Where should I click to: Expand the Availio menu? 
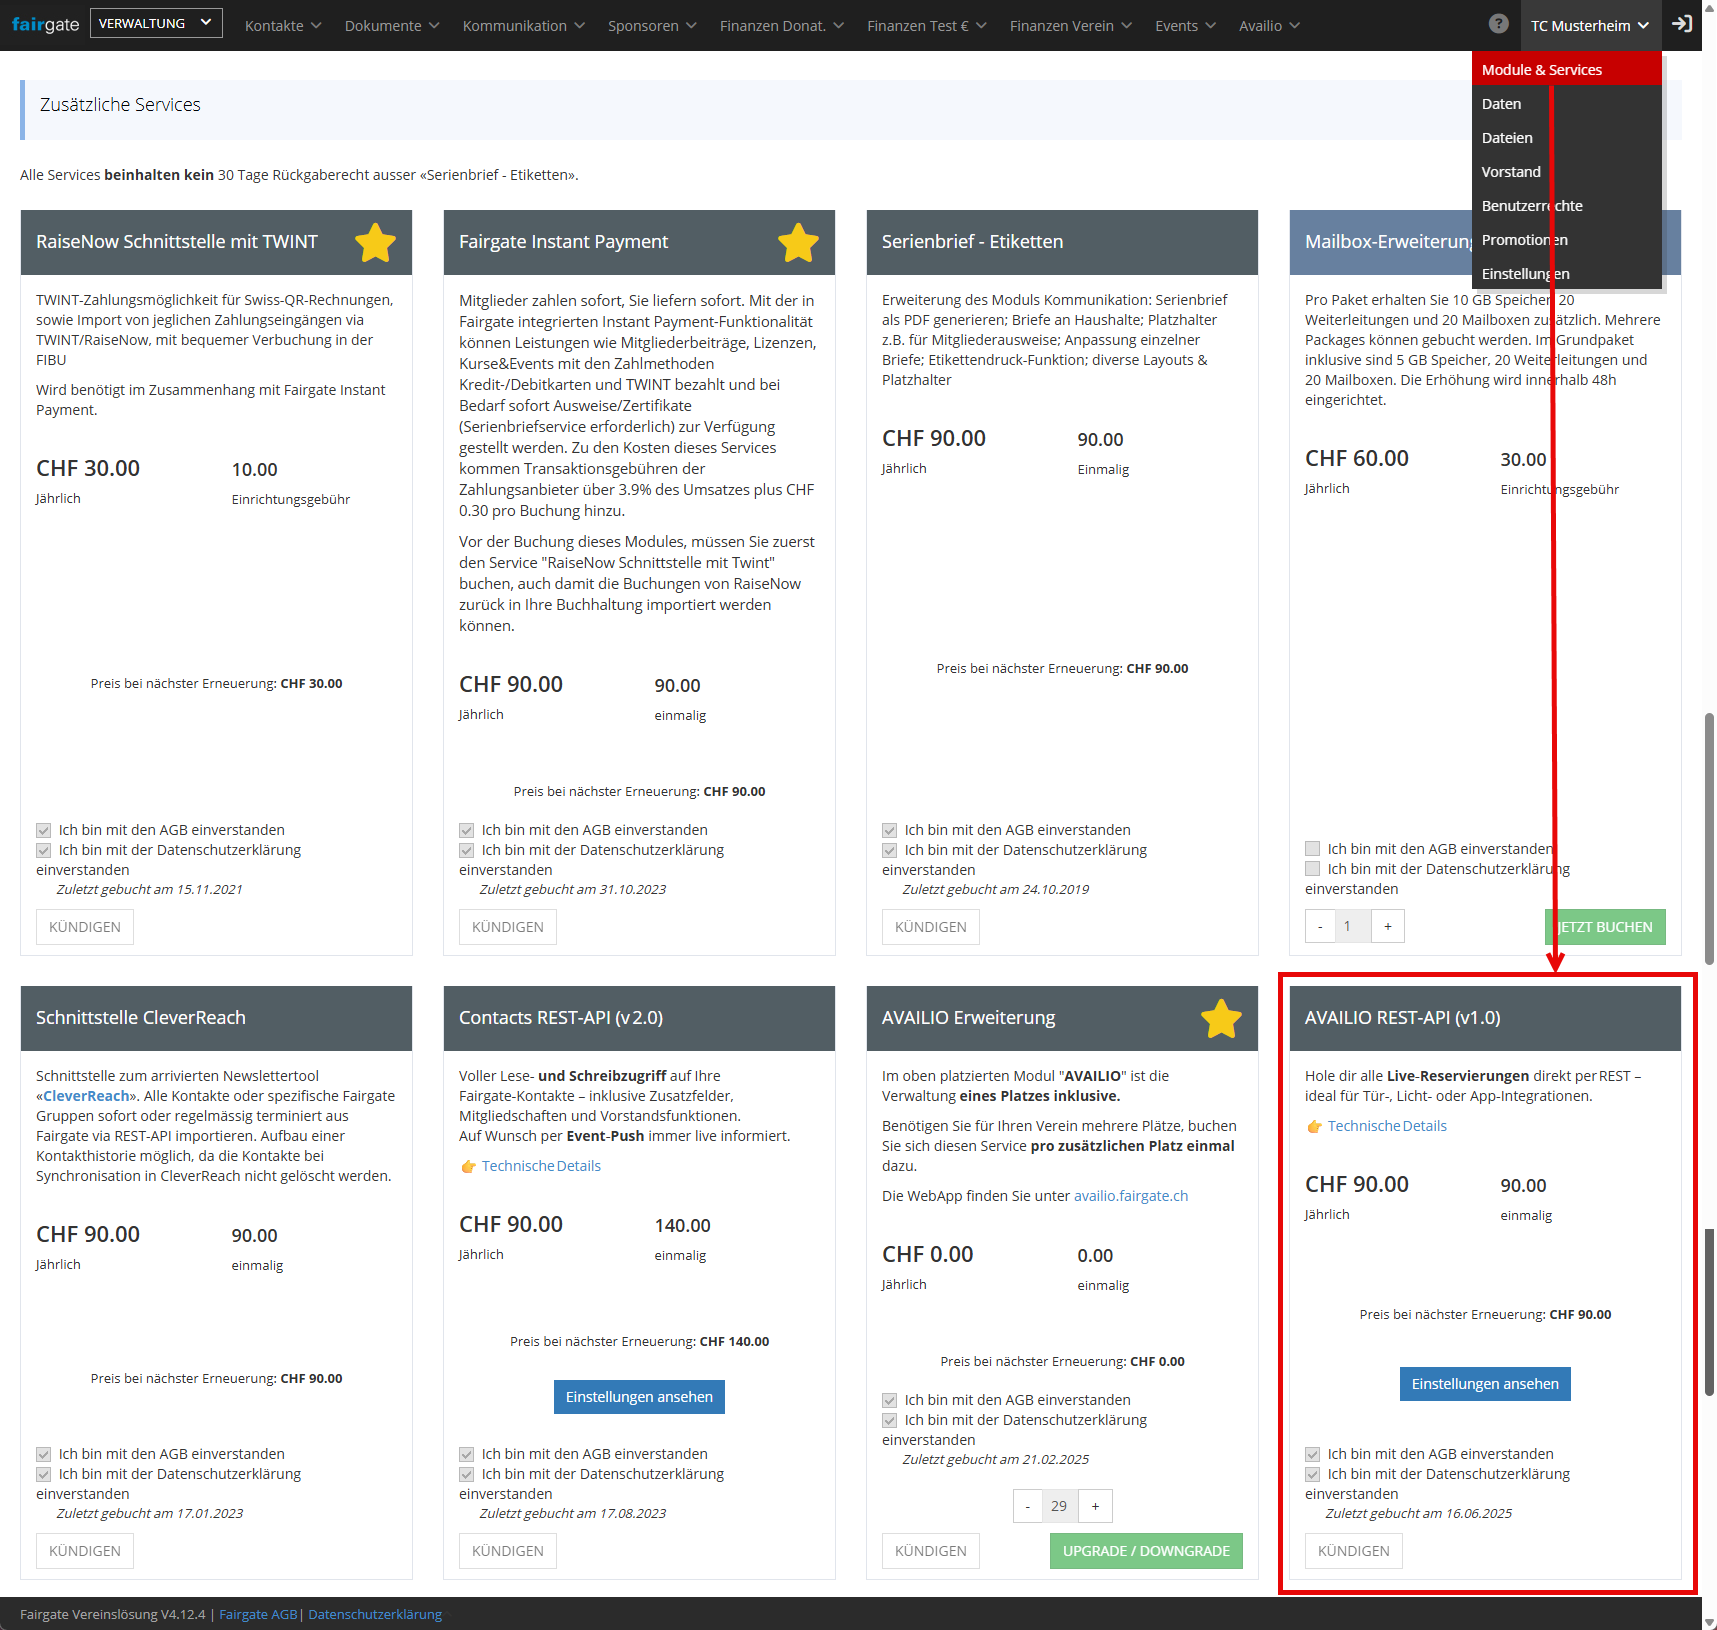pos(1269,26)
